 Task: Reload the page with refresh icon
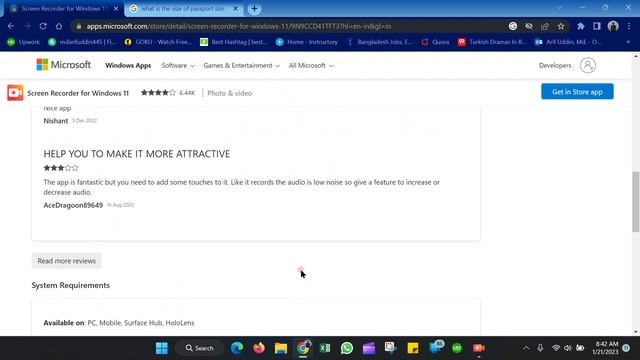(43, 26)
